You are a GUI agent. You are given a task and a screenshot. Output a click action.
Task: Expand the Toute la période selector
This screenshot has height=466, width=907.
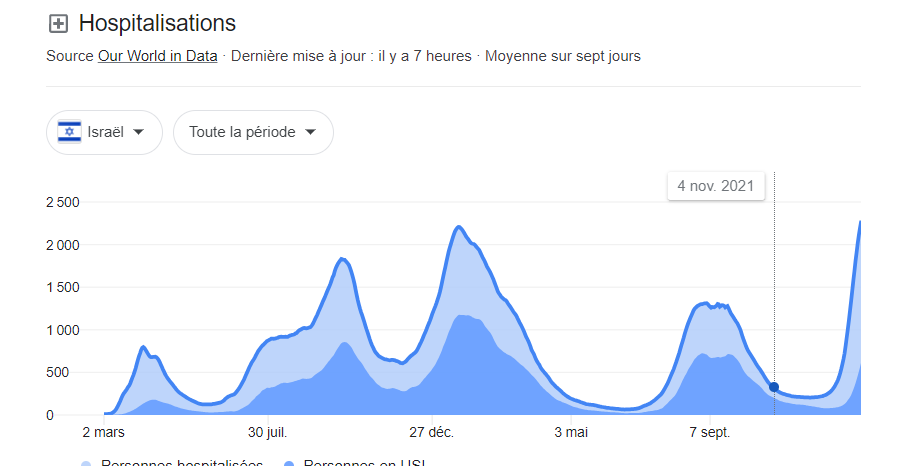coord(253,132)
